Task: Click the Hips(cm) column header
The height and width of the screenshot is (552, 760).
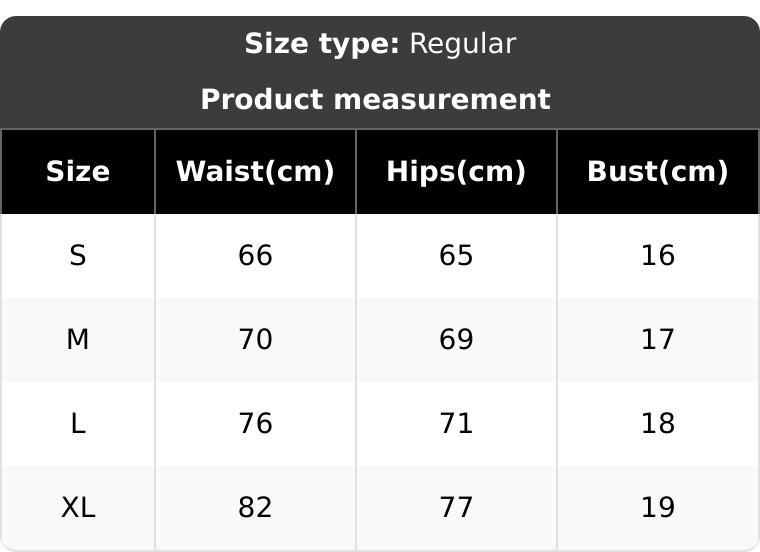Action: coord(456,172)
